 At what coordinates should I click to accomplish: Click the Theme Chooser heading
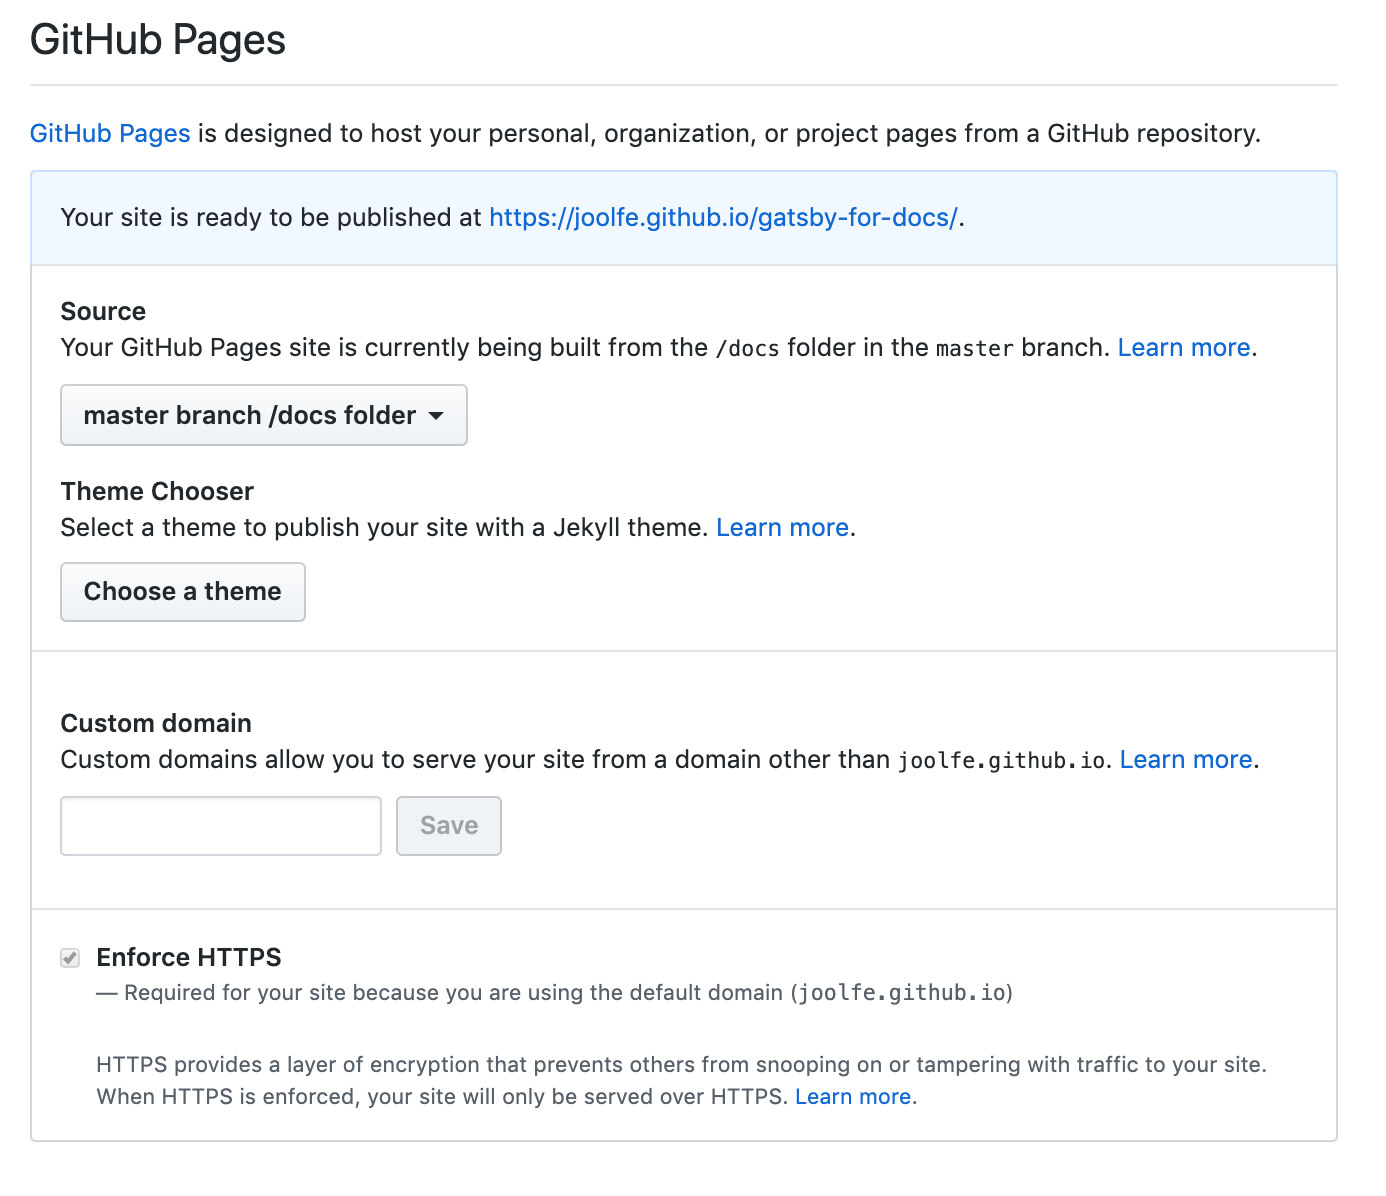(x=157, y=491)
